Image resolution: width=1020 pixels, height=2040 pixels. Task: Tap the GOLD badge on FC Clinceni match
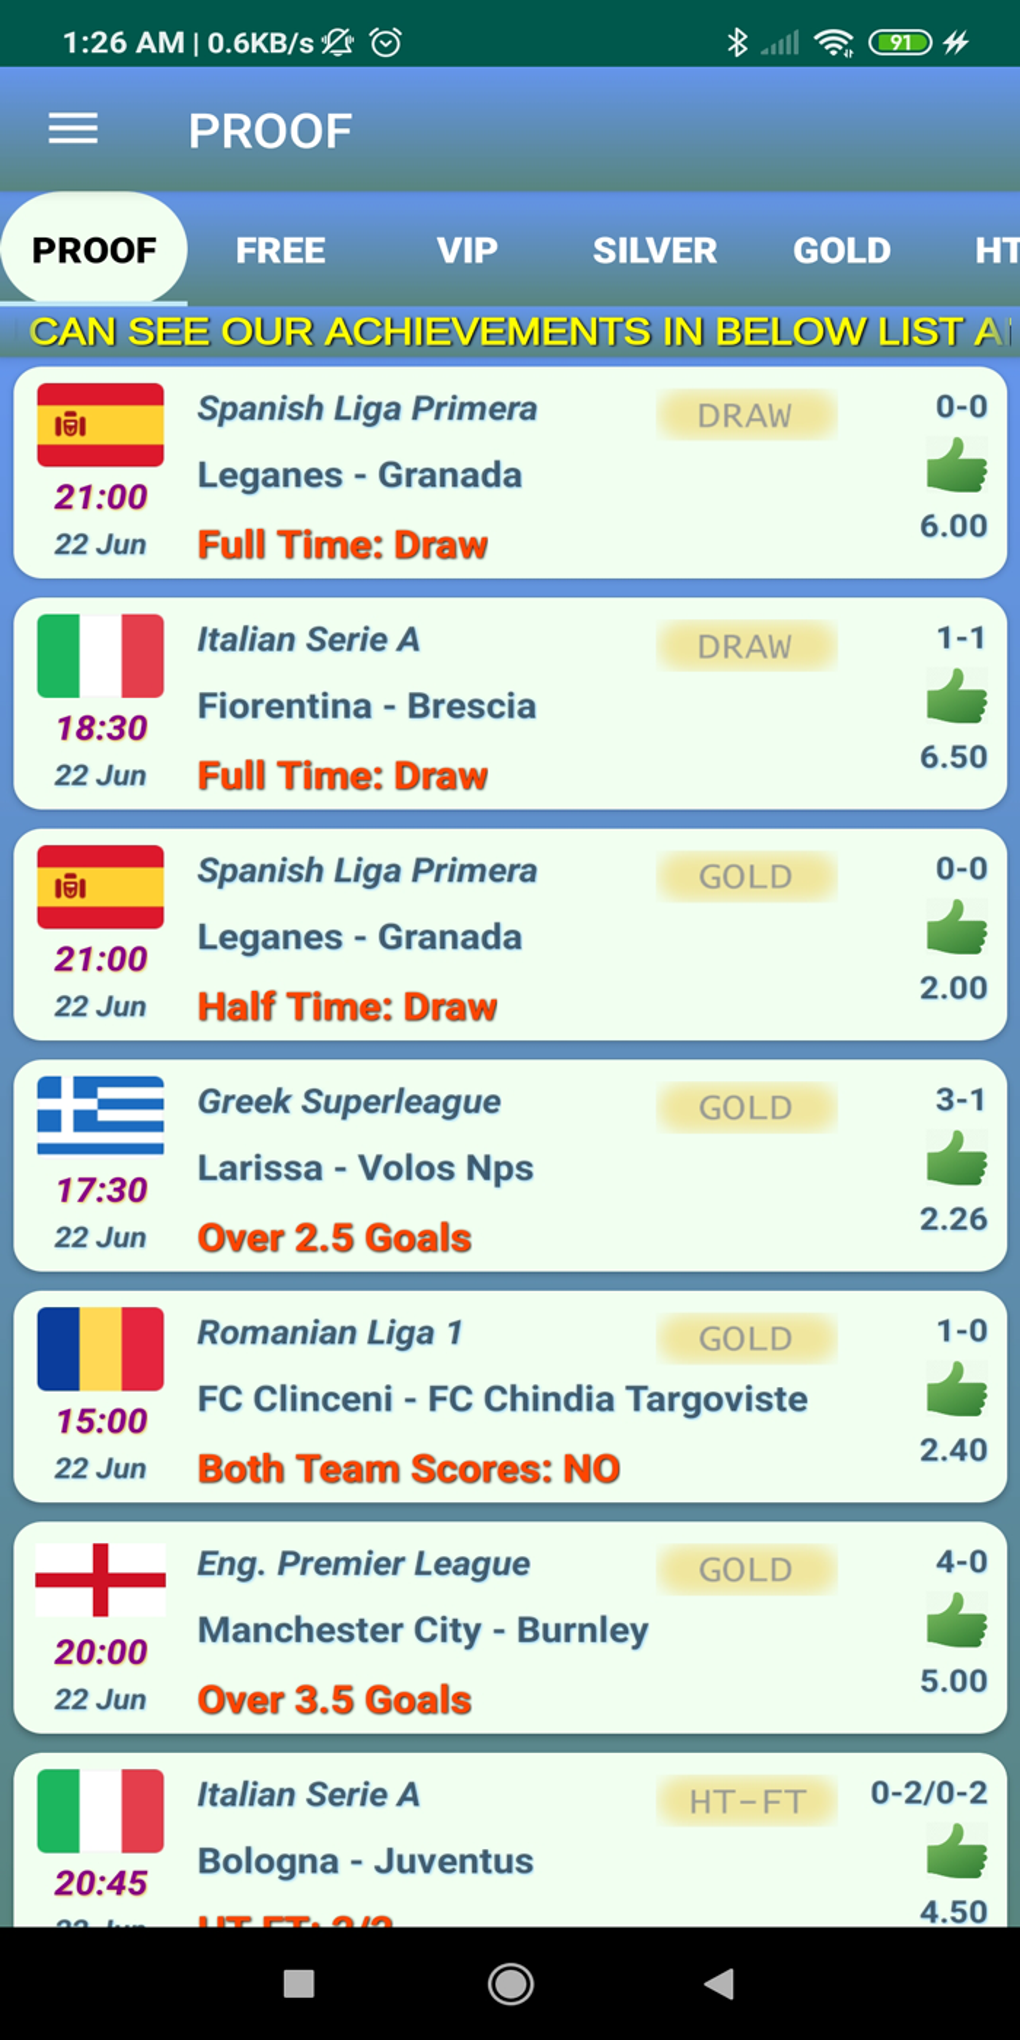746,1338
